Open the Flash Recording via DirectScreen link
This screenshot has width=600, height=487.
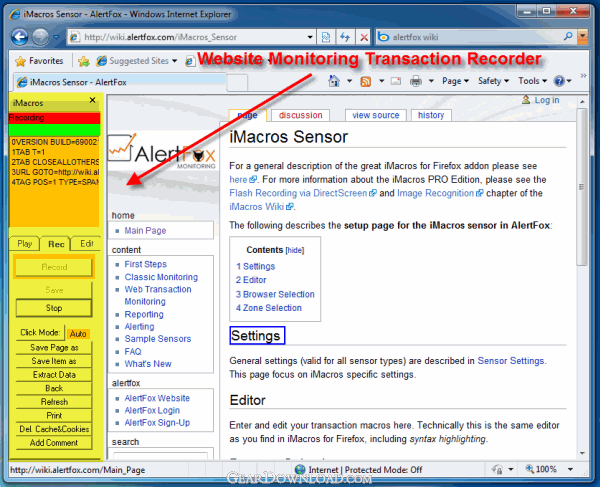(303, 193)
